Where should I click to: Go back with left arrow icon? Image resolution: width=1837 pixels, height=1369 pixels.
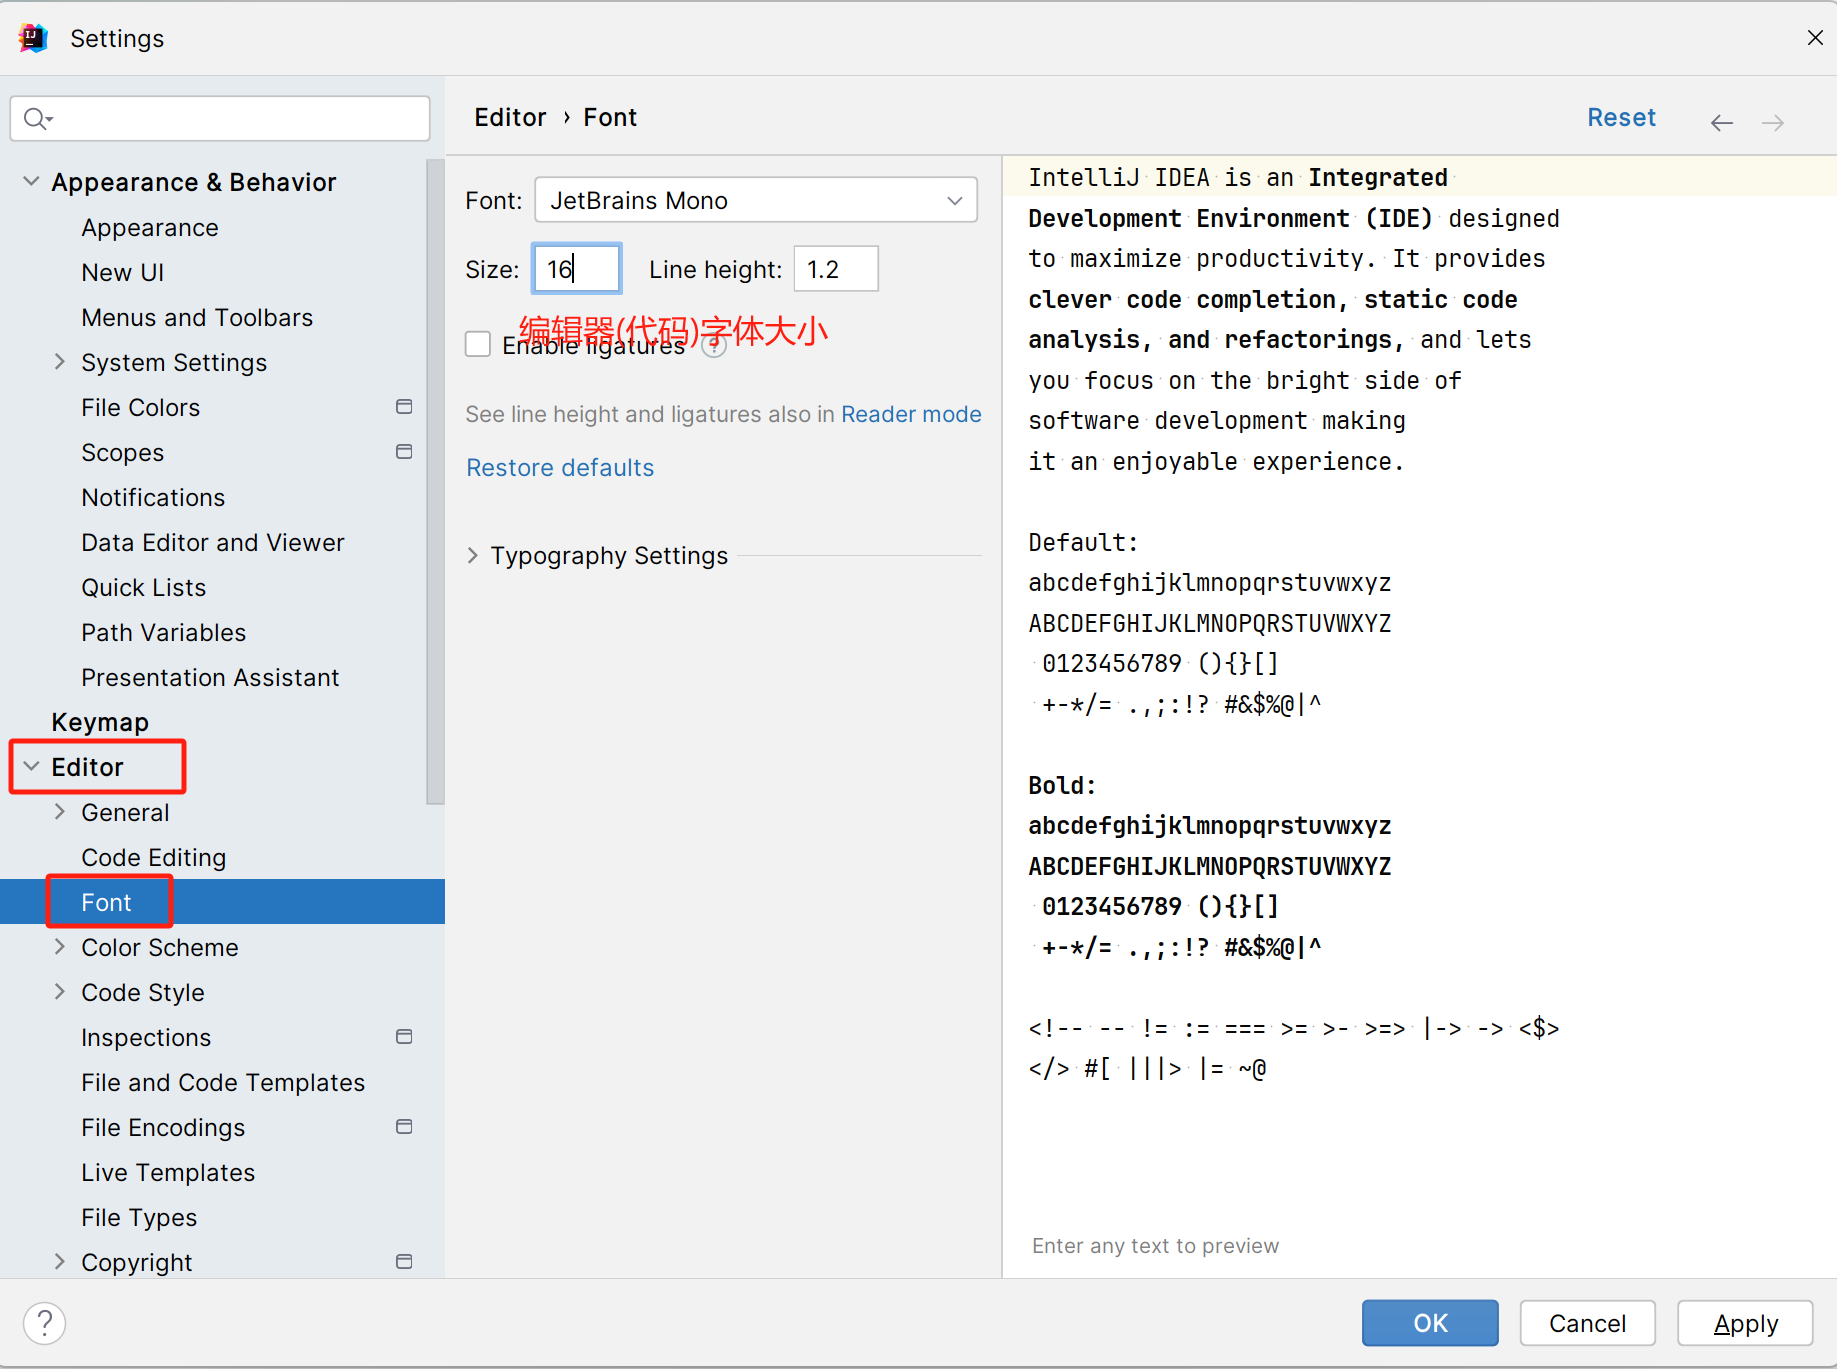[1721, 122]
